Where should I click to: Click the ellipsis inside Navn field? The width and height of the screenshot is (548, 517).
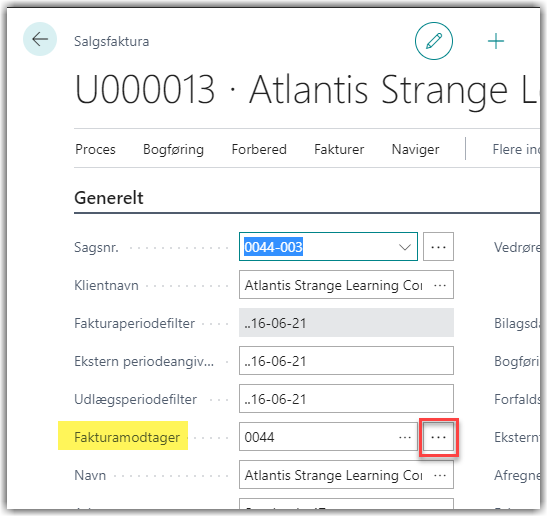[x=440, y=475]
